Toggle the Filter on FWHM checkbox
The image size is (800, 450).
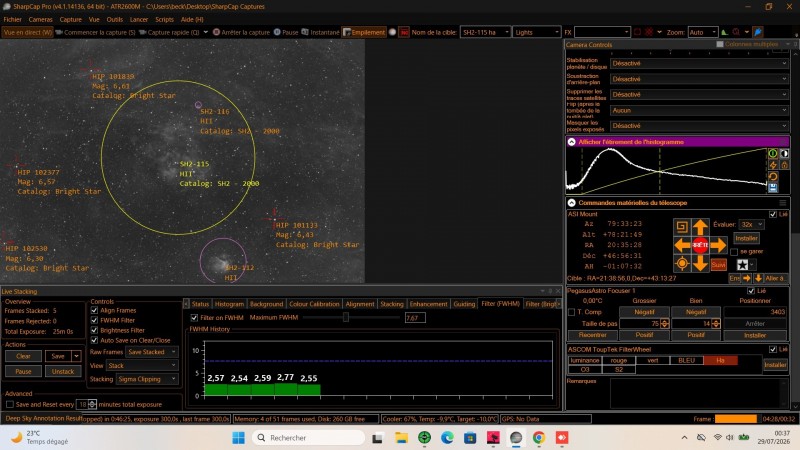click(x=194, y=317)
